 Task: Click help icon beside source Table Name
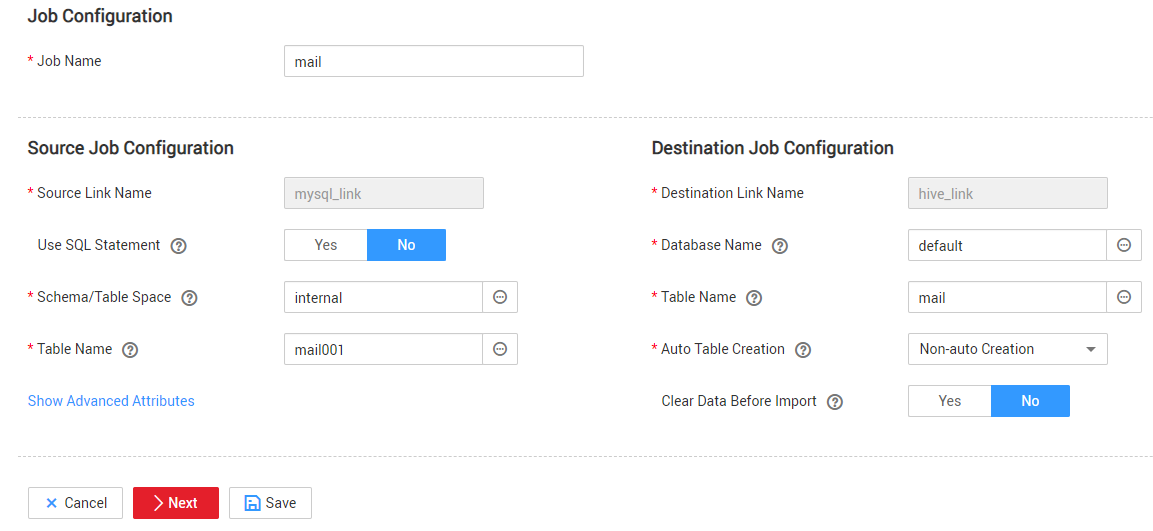(x=130, y=350)
